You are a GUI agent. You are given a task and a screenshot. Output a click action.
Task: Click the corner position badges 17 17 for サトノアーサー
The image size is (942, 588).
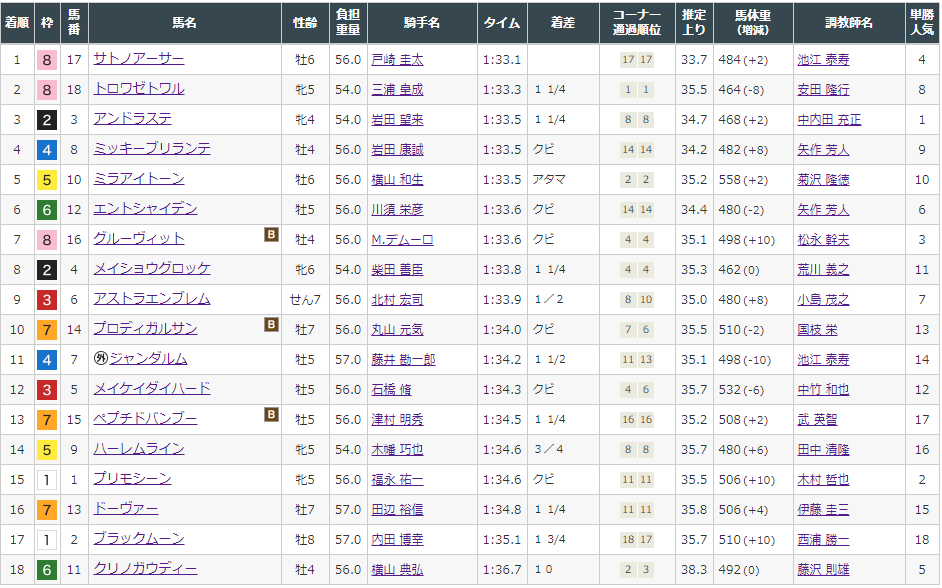click(637, 59)
